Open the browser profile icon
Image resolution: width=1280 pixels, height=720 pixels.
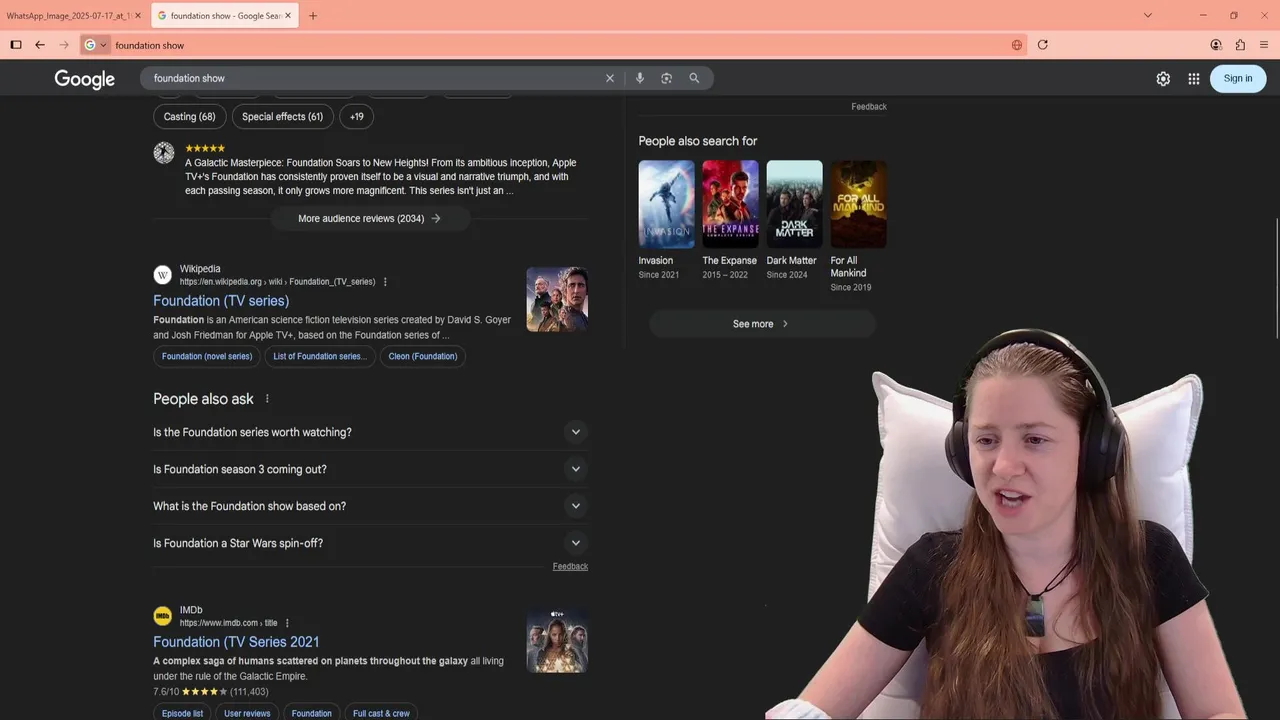point(1216,45)
